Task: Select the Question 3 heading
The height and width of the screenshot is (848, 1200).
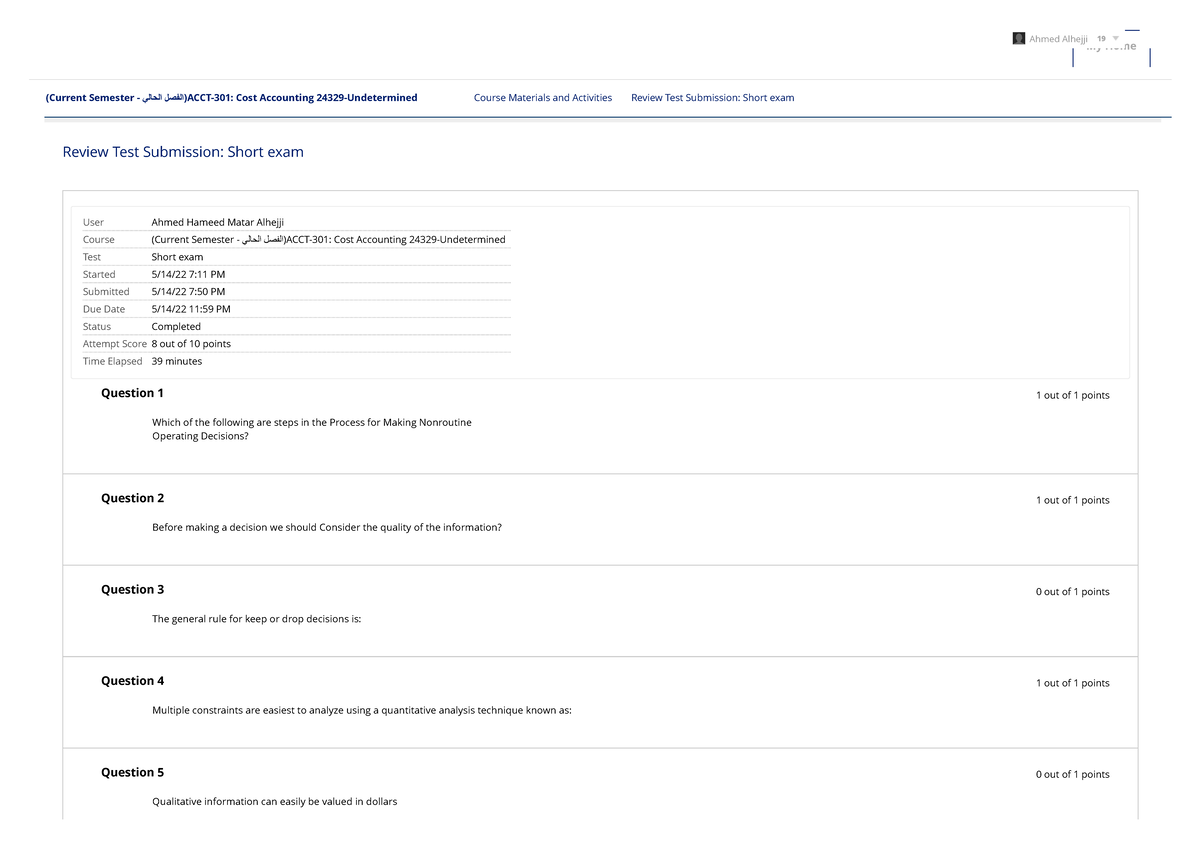Action: (x=132, y=589)
